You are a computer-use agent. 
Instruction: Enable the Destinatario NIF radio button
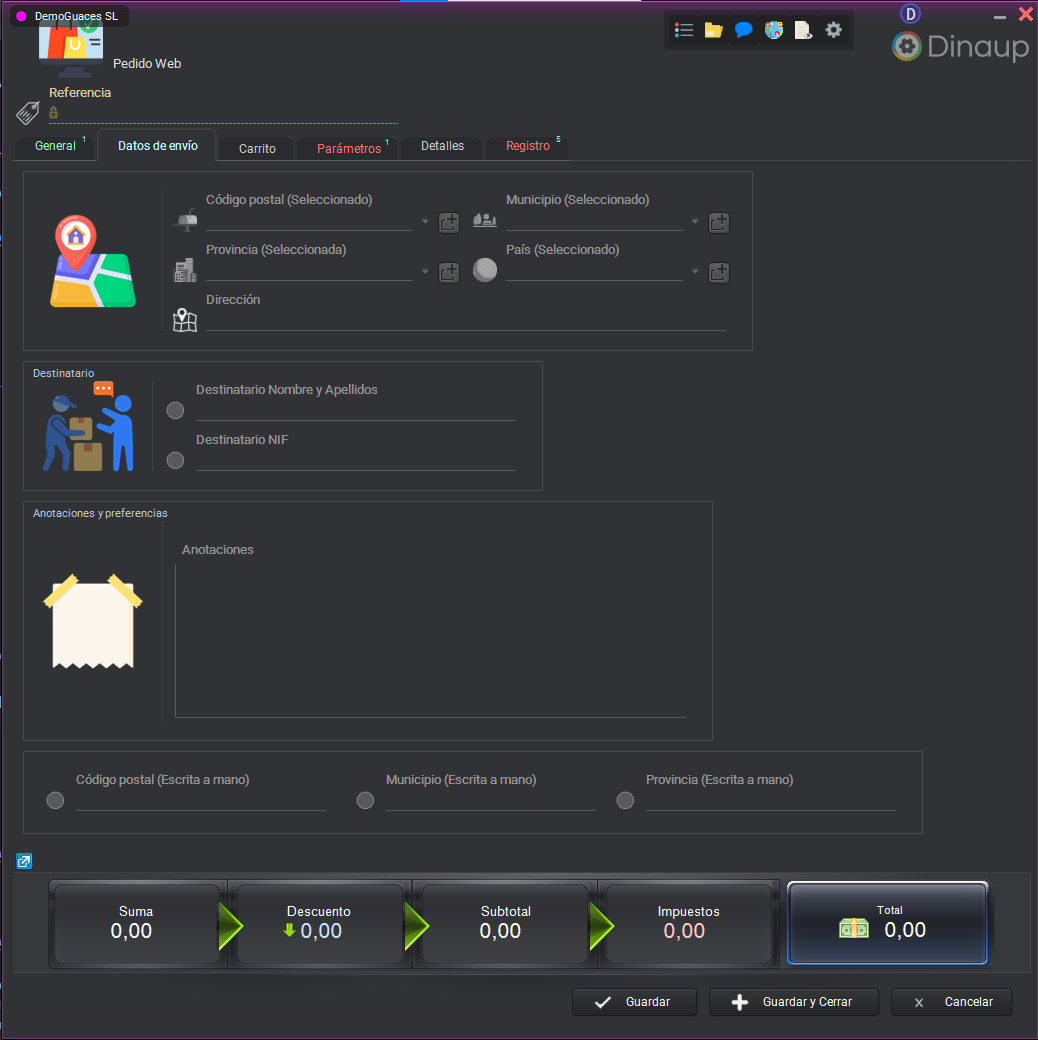(x=175, y=460)
